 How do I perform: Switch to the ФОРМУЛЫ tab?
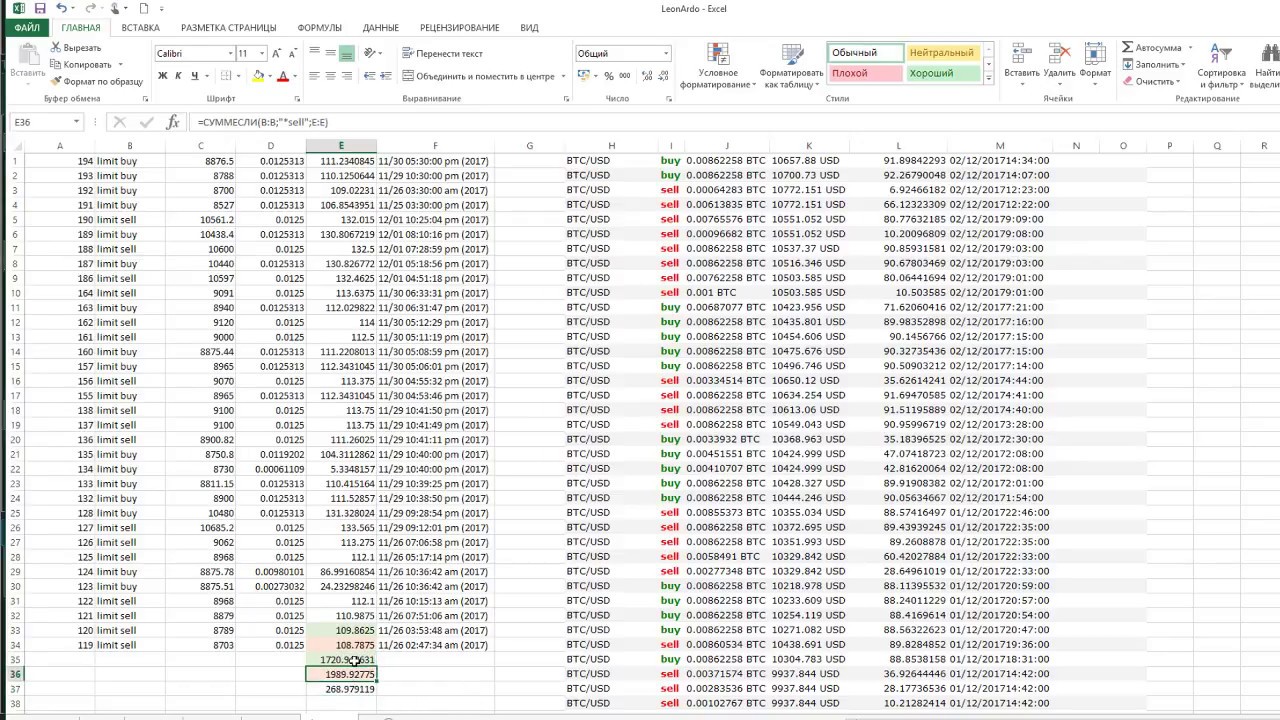click(319, 28)
